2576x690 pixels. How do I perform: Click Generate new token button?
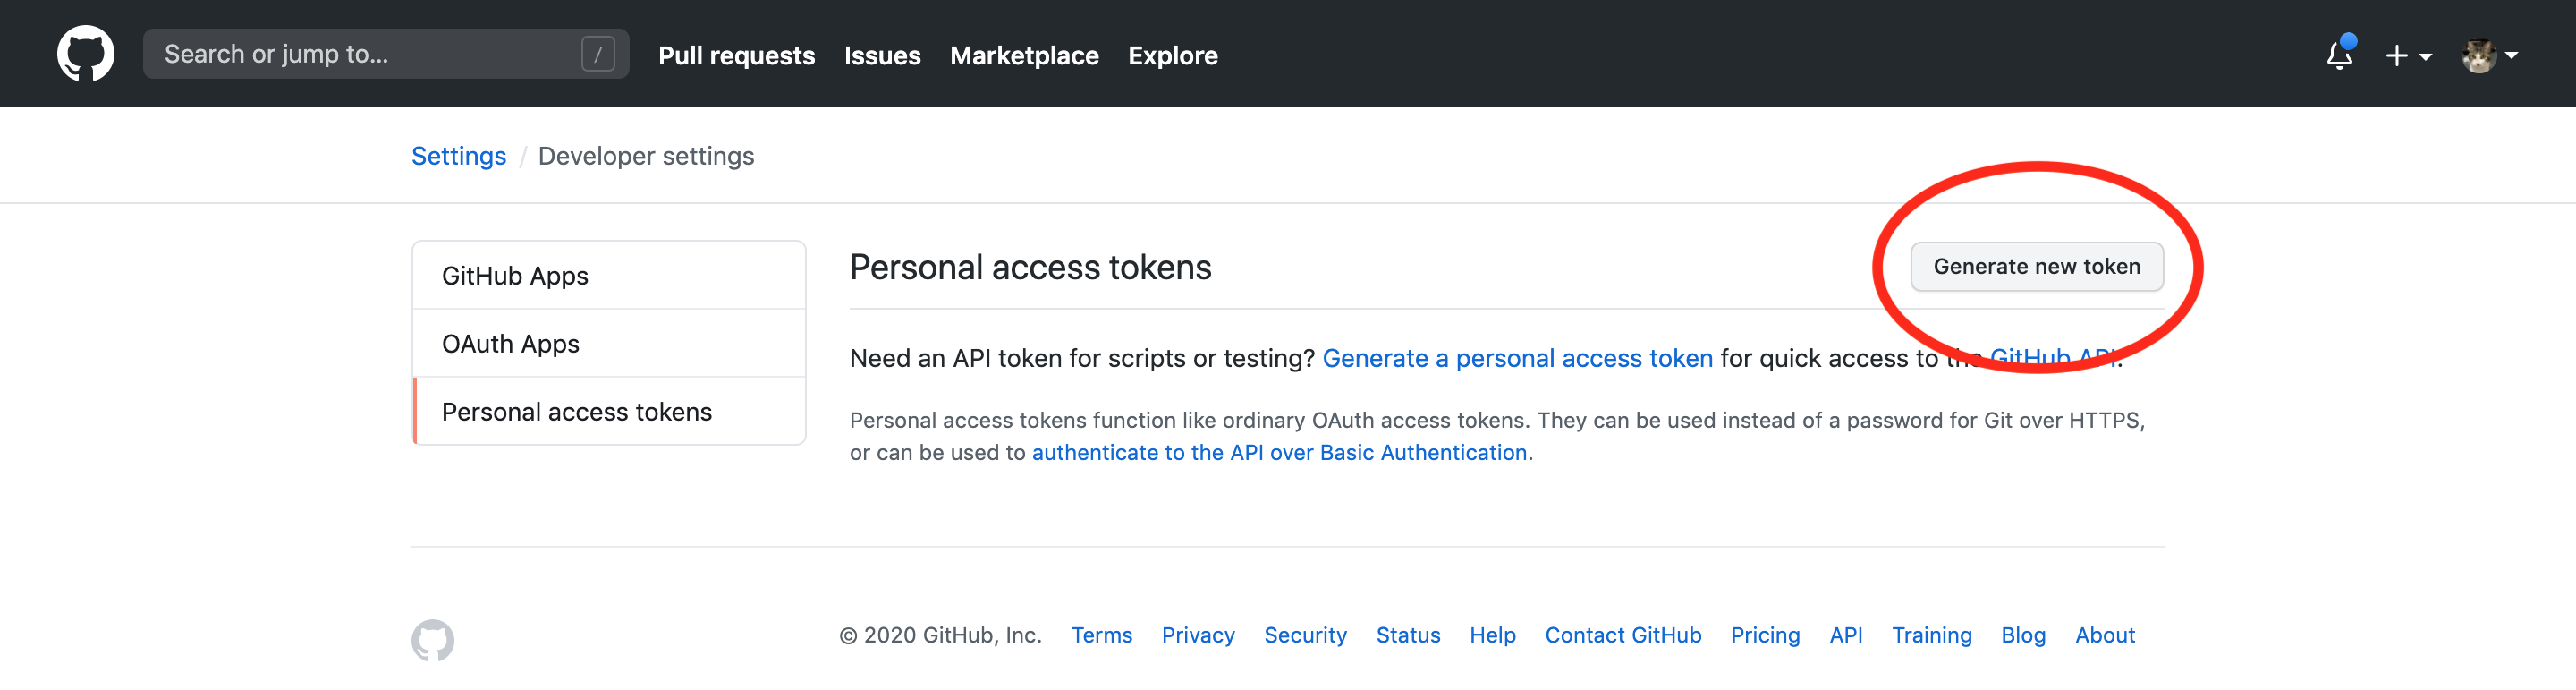click(x=2036, y=266)
